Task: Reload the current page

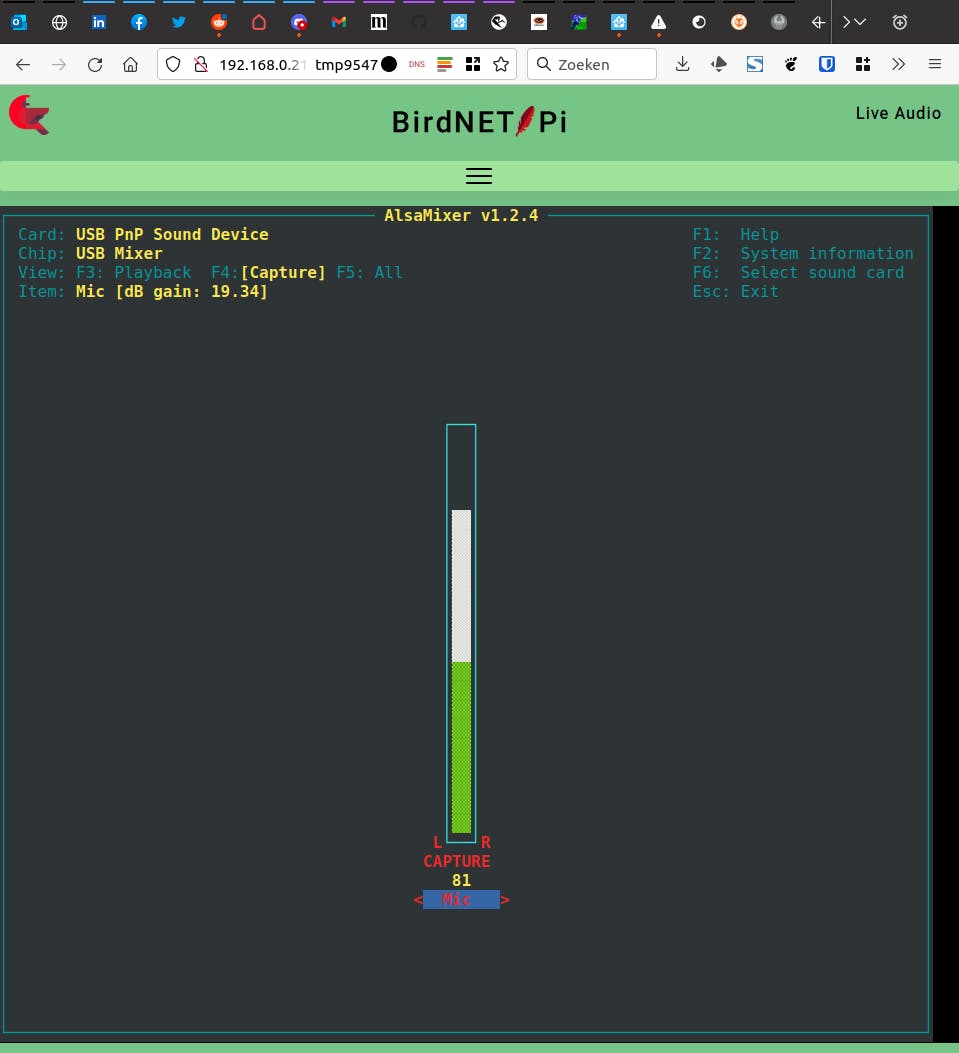Action: click(95, 64)
